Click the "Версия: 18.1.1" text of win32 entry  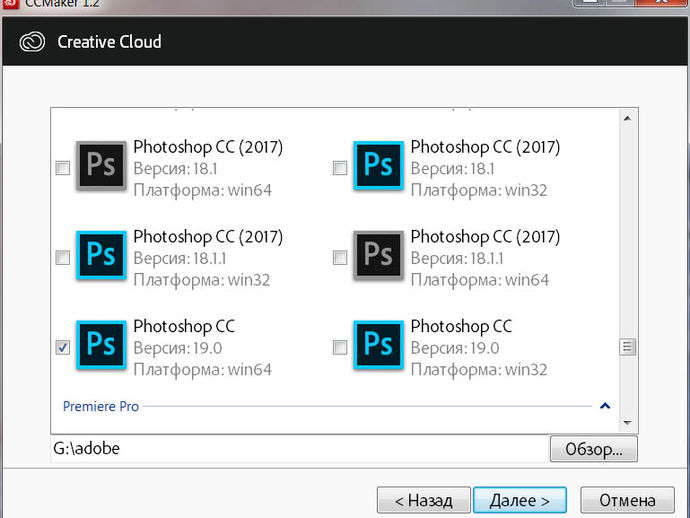(x=180, y=258)
